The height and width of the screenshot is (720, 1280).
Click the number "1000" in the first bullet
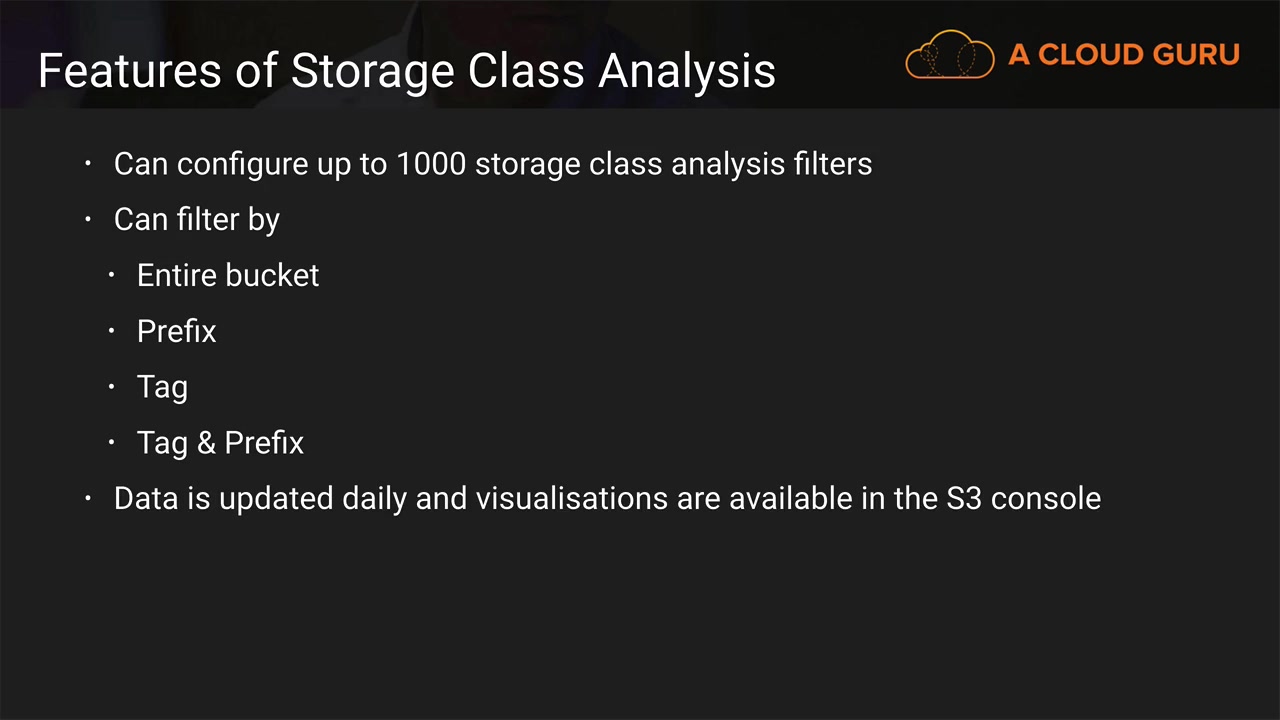[x=431, y=163]
